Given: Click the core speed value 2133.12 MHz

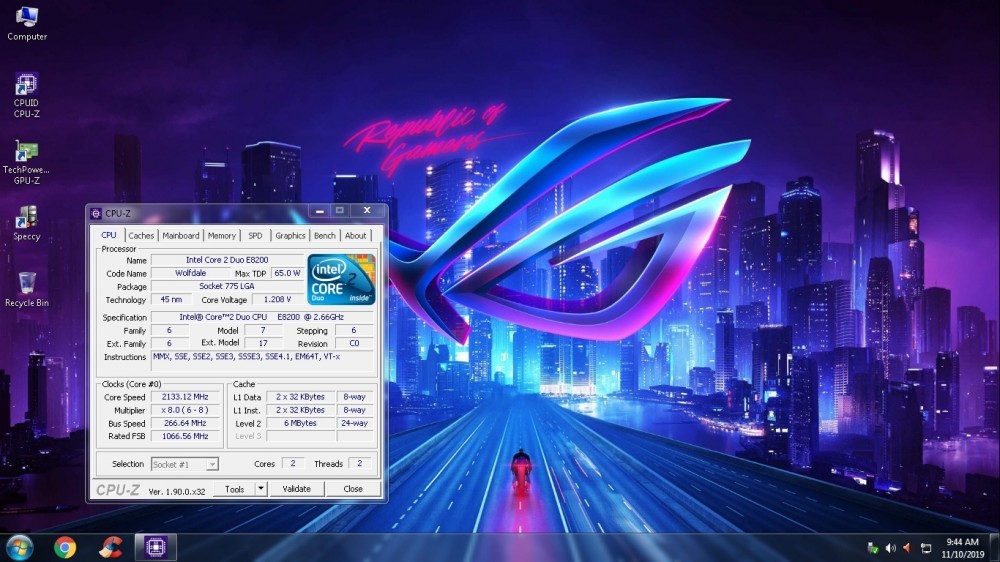Looking at the screenshot, I should point(185,397).
